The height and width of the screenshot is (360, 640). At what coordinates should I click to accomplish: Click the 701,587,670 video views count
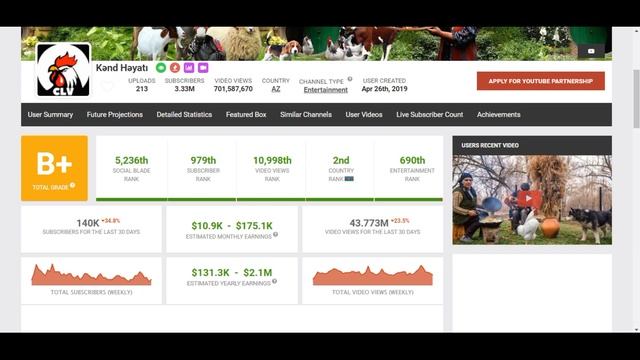233,89
